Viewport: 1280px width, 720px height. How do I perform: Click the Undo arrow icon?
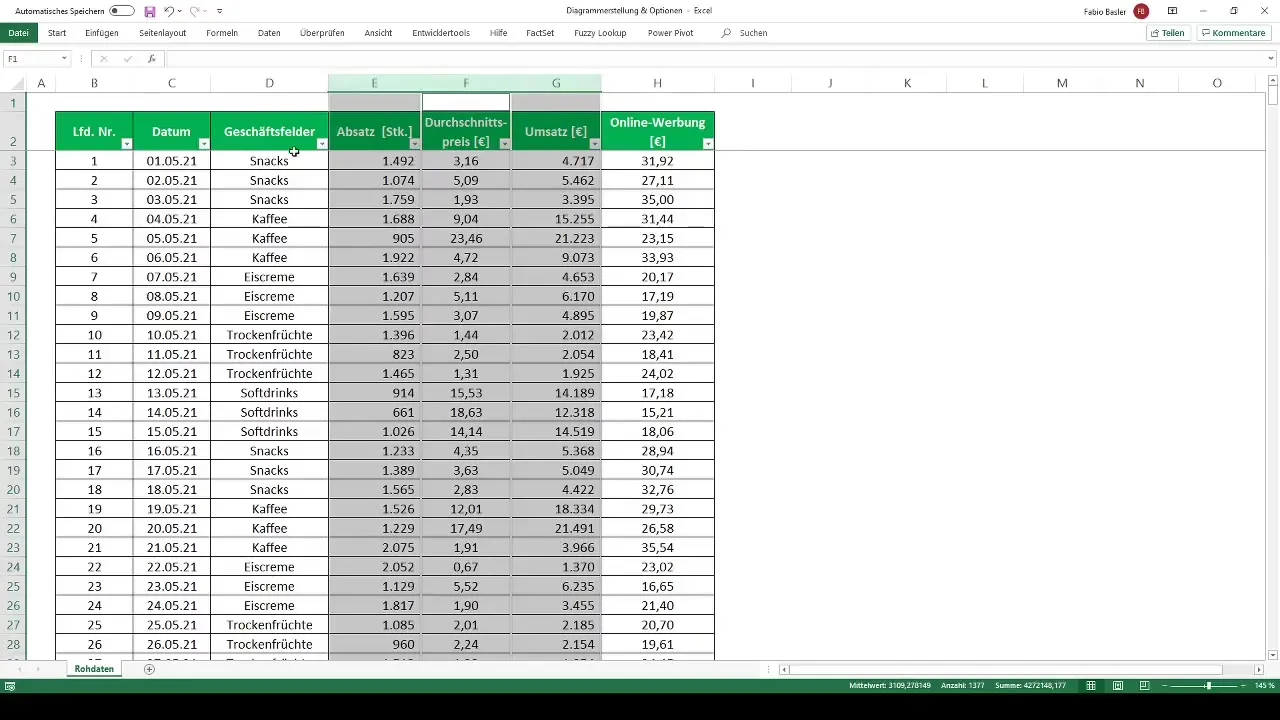pyautogui.click(x=169, y=11)
